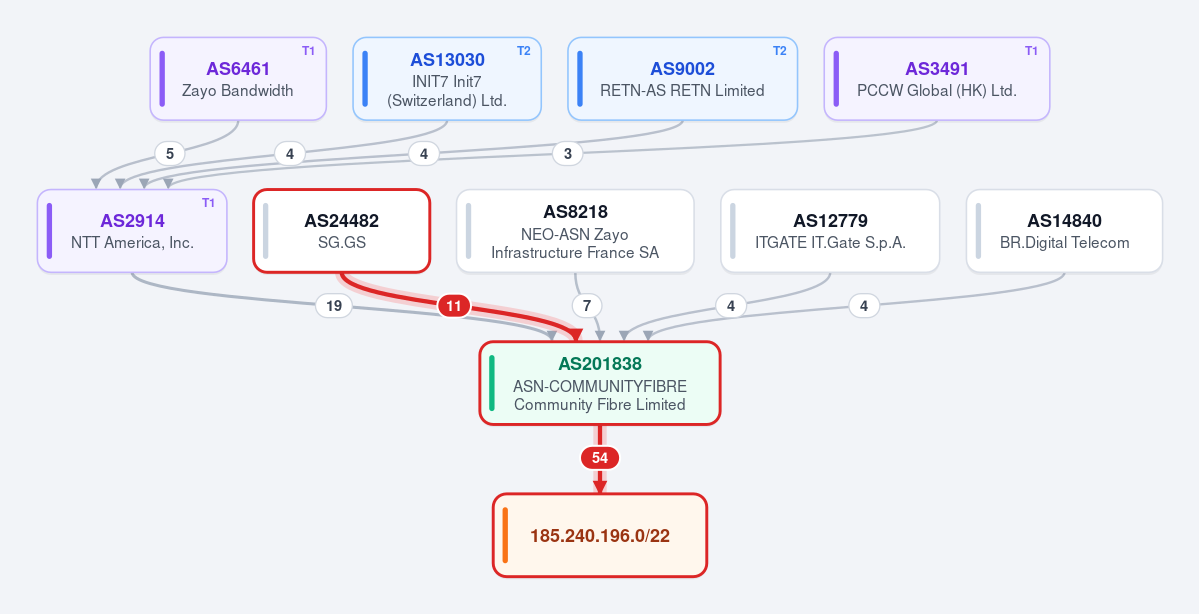Select the 185.240.196.0/22 prefix box

pyautogui.click(x=600, y=535)
